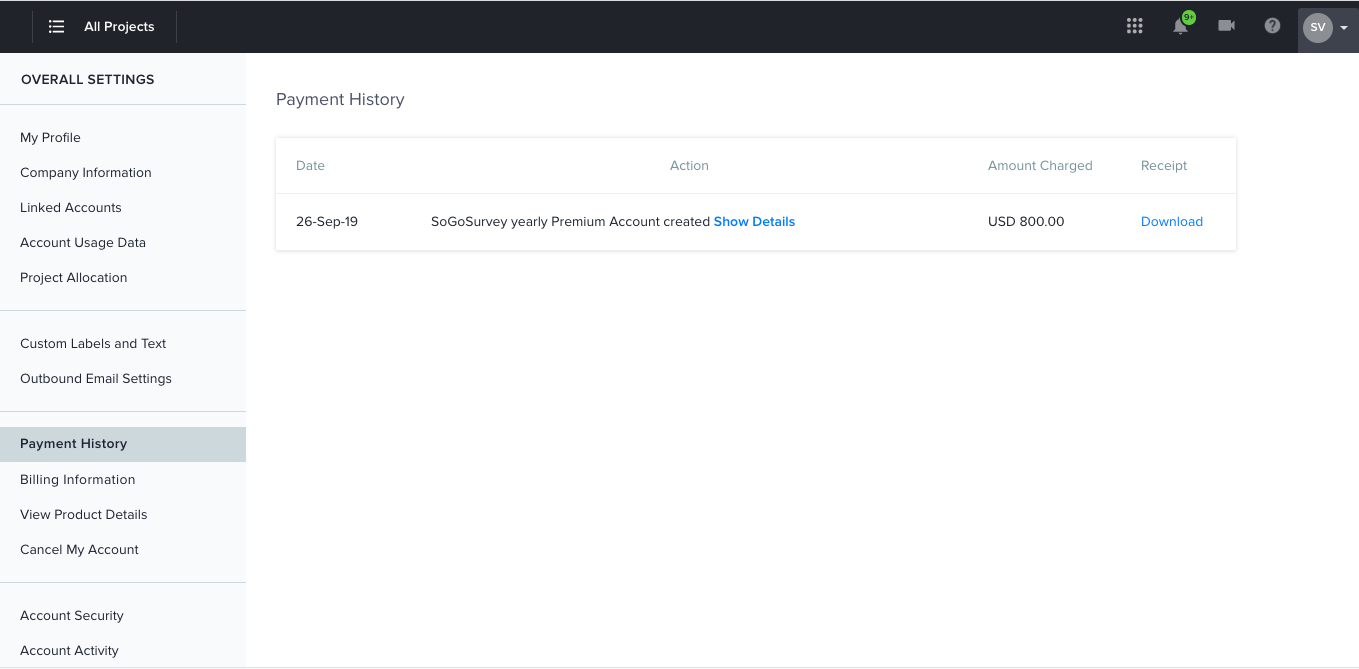Open Custom Labels and Text
This screenshot has width=1359, height=669.
coord(93,344)
